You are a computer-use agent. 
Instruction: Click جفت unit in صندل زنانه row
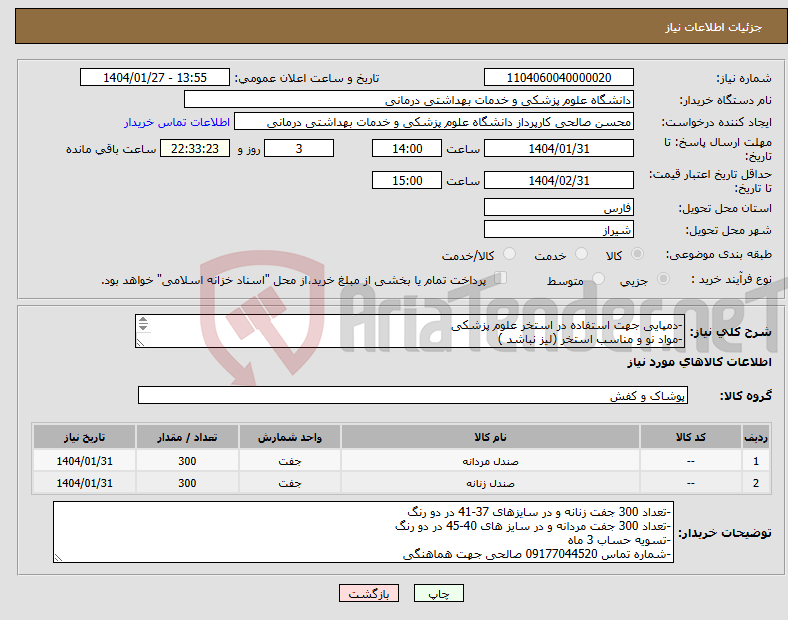coord(289,483)
